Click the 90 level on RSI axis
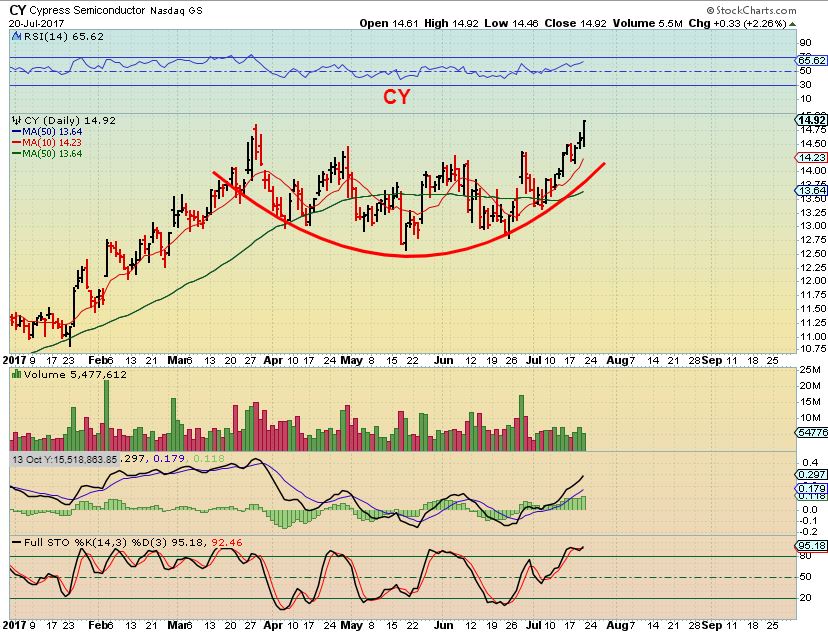Image resolution: width=828 pixels, height=633 pixels. point(806,43)
